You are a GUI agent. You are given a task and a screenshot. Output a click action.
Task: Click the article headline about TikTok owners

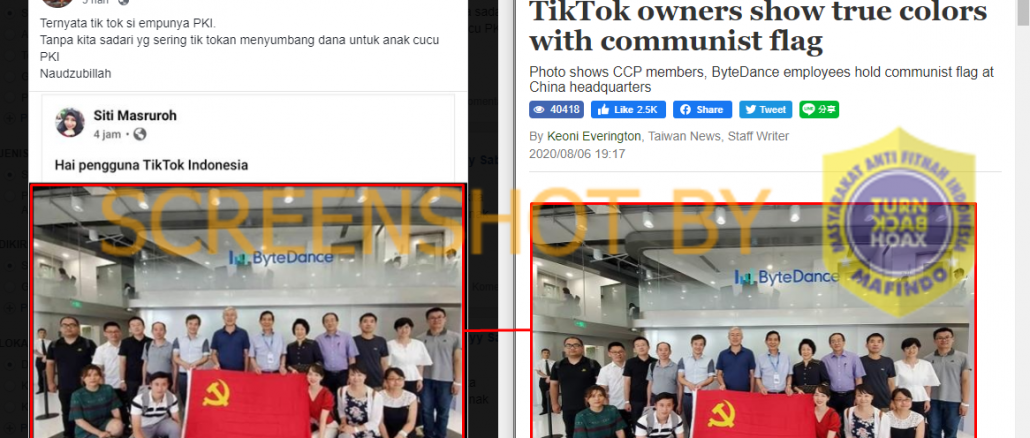pyautogui.click(x=758, y=26)
